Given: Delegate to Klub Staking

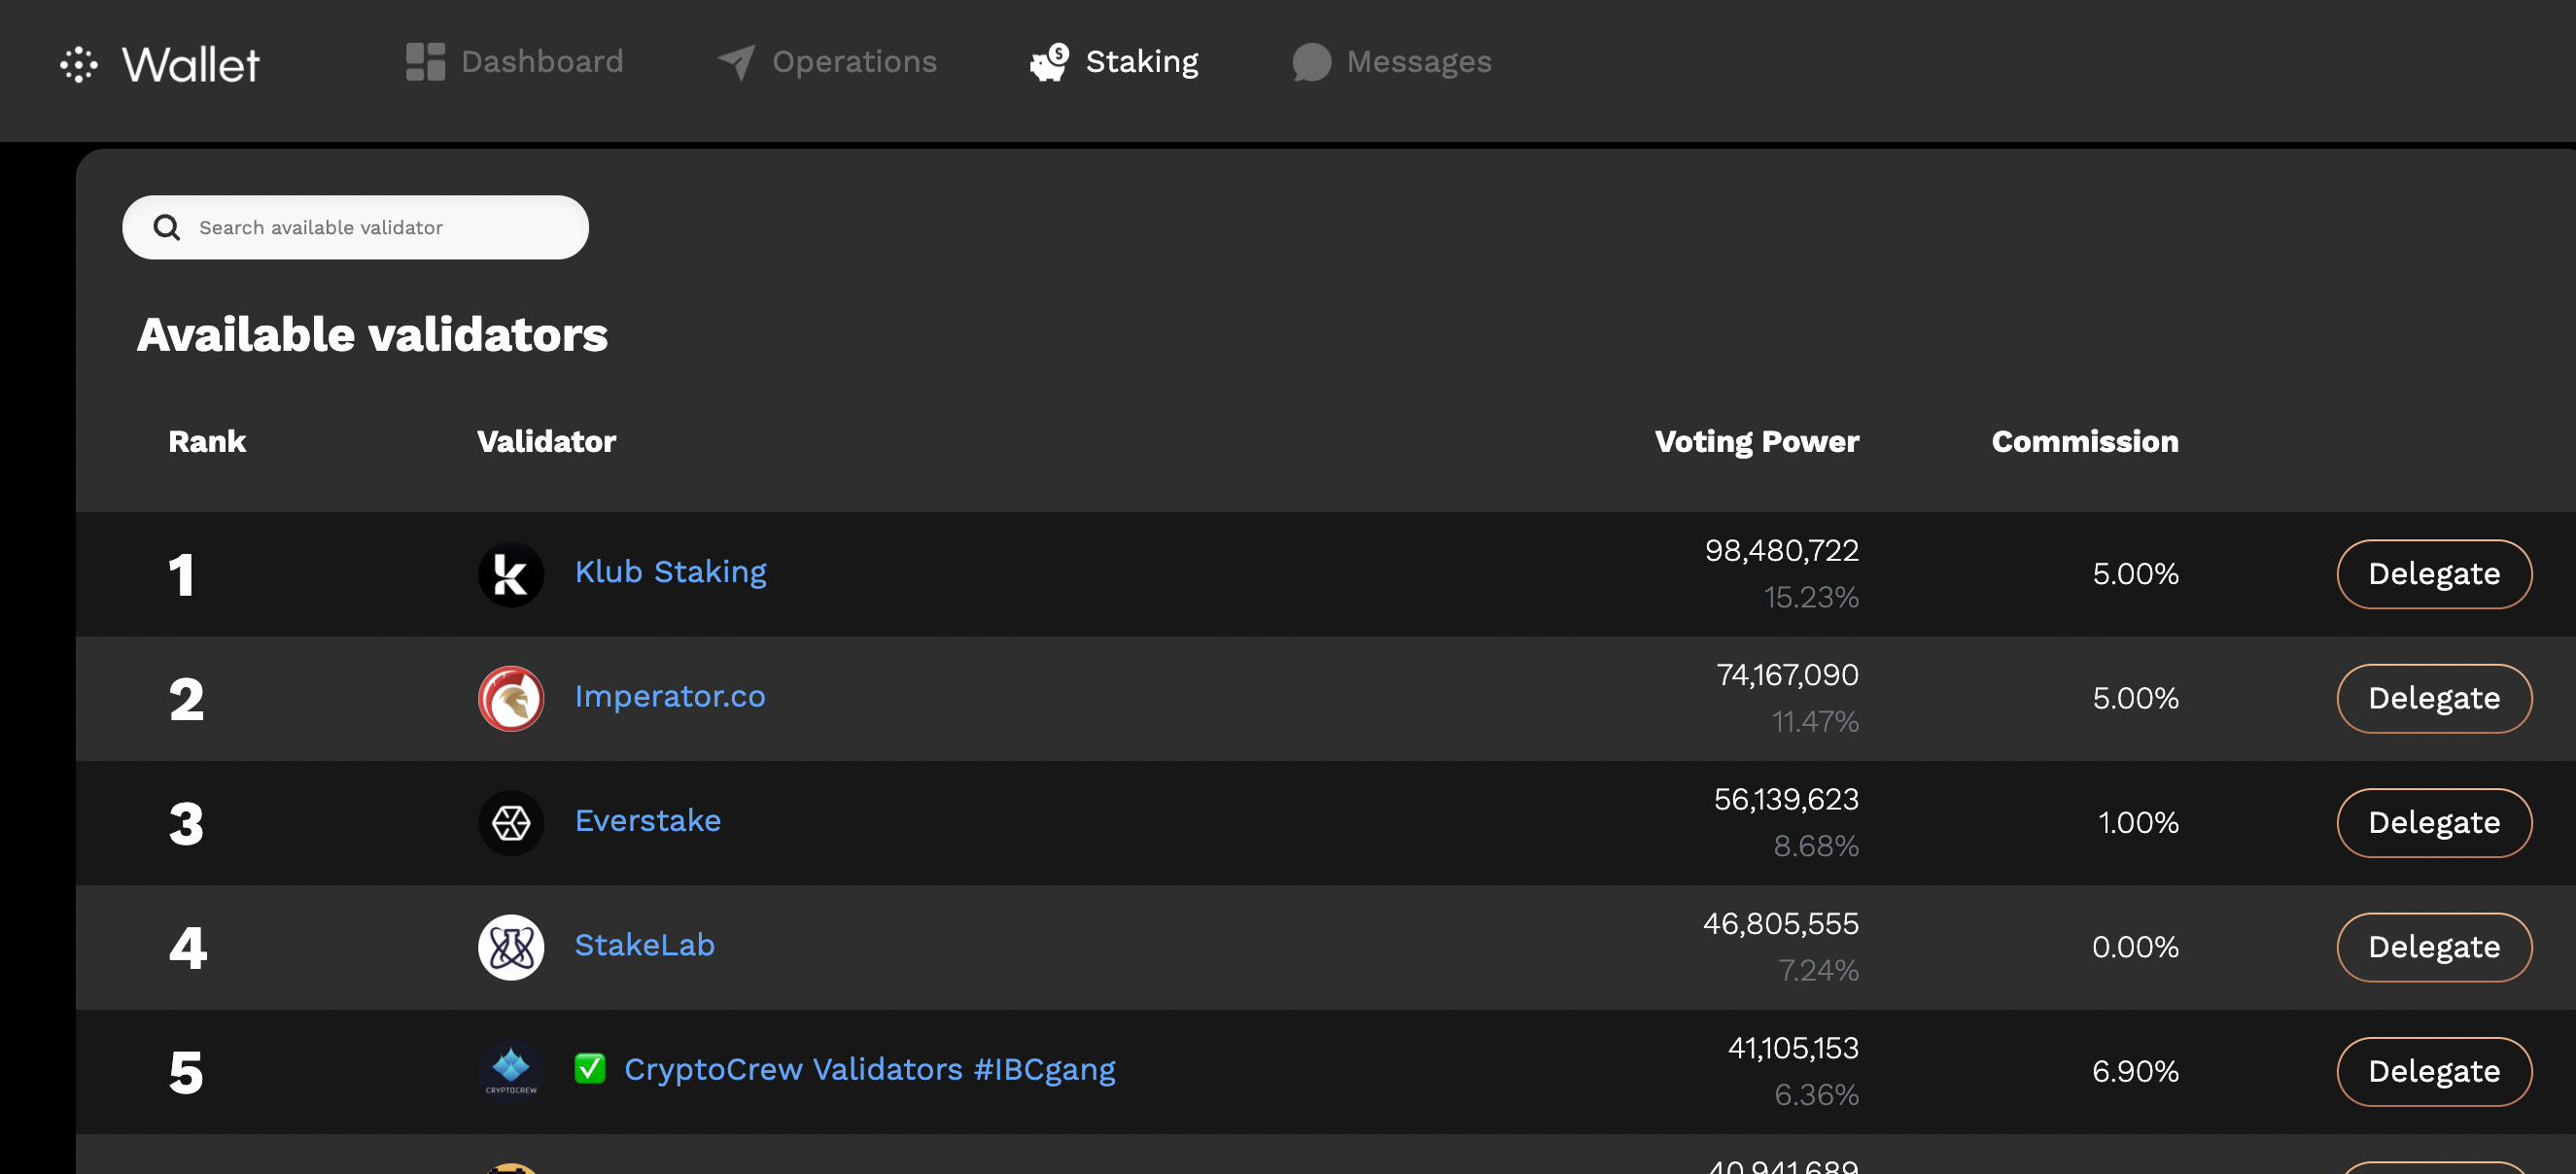Looking at the screenshot, I should (2433, 574).
